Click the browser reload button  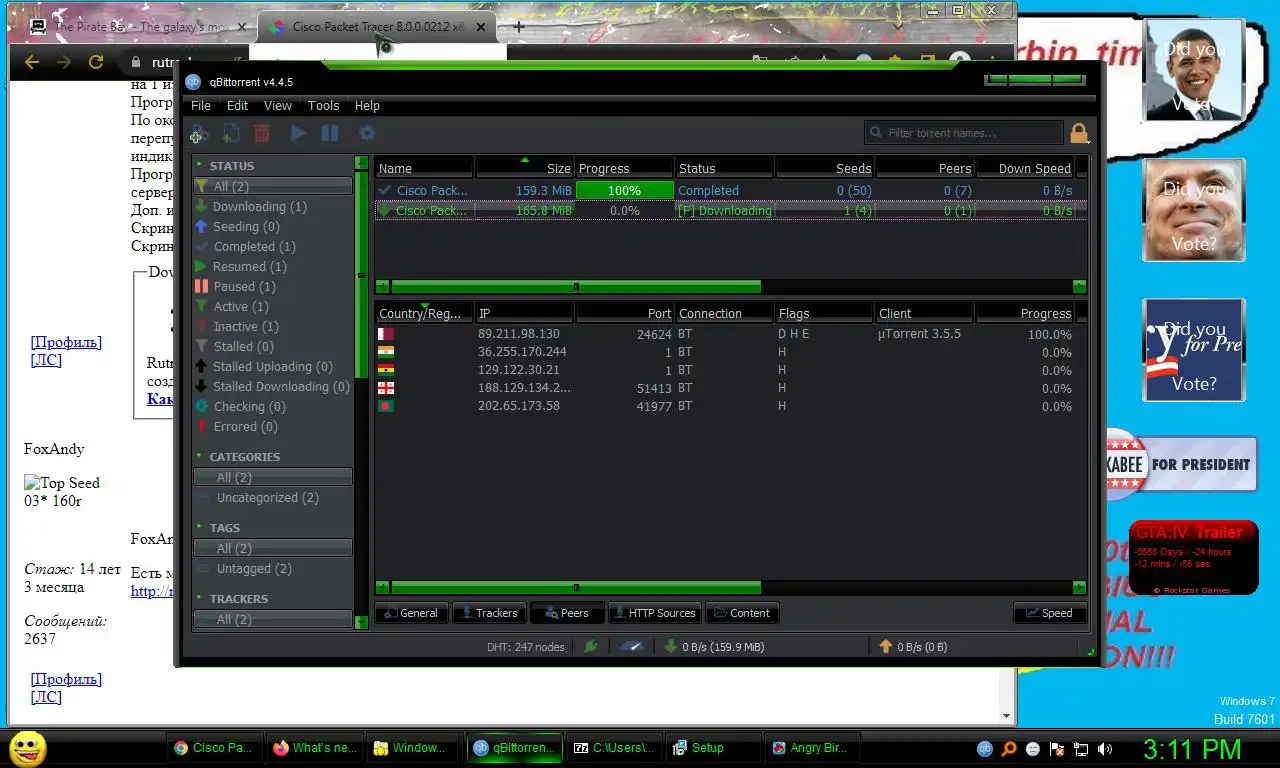96,62
